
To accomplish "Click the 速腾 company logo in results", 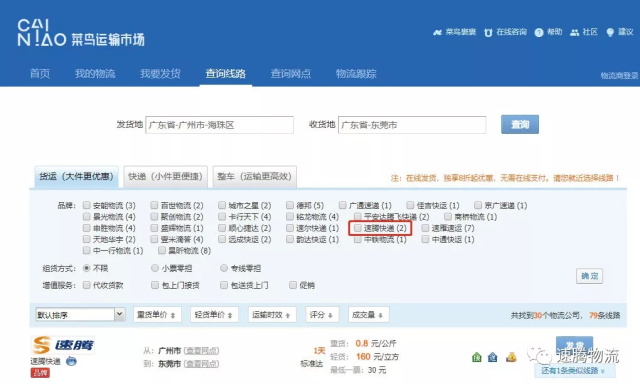I will [x=62, y=345].
